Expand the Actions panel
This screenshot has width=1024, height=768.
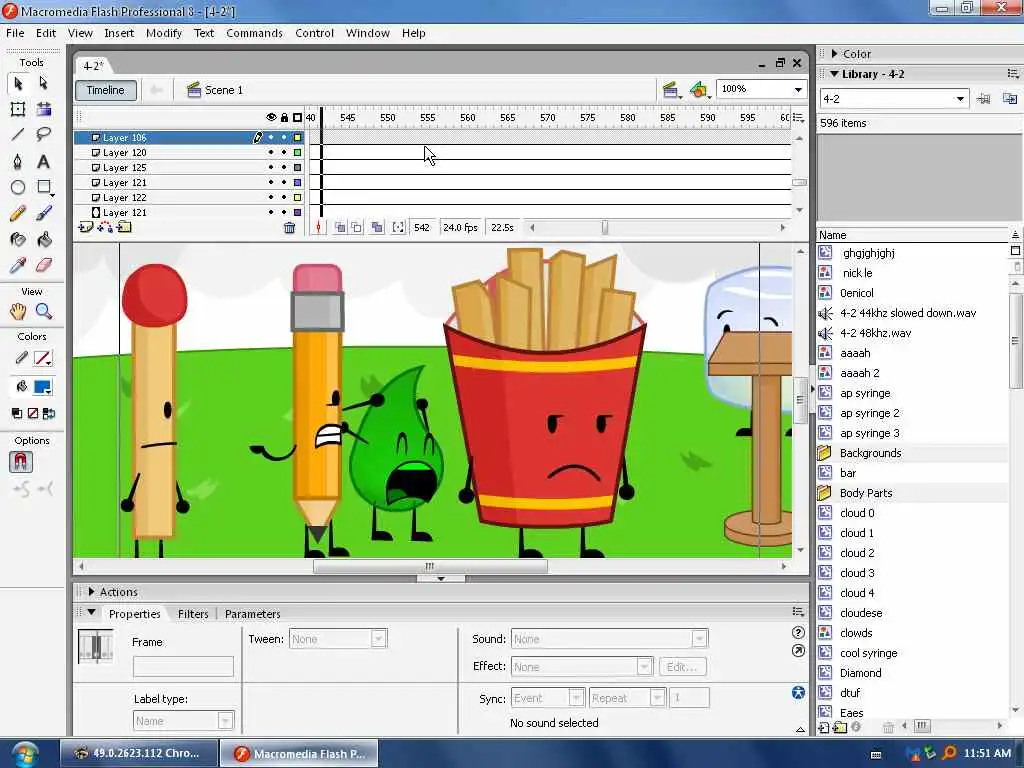click(91, 592)
